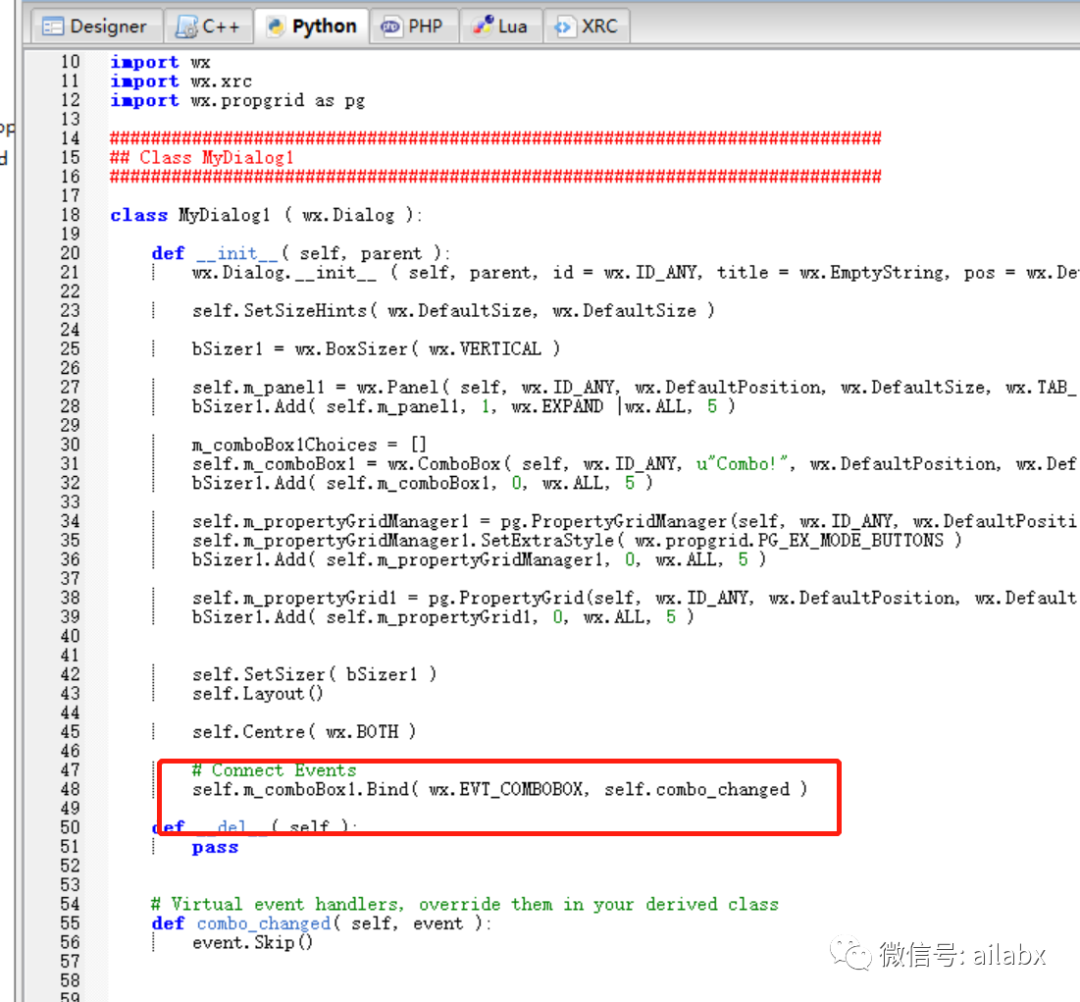Click the 'm_comboBox1Choices = []' line

(309, 445)
